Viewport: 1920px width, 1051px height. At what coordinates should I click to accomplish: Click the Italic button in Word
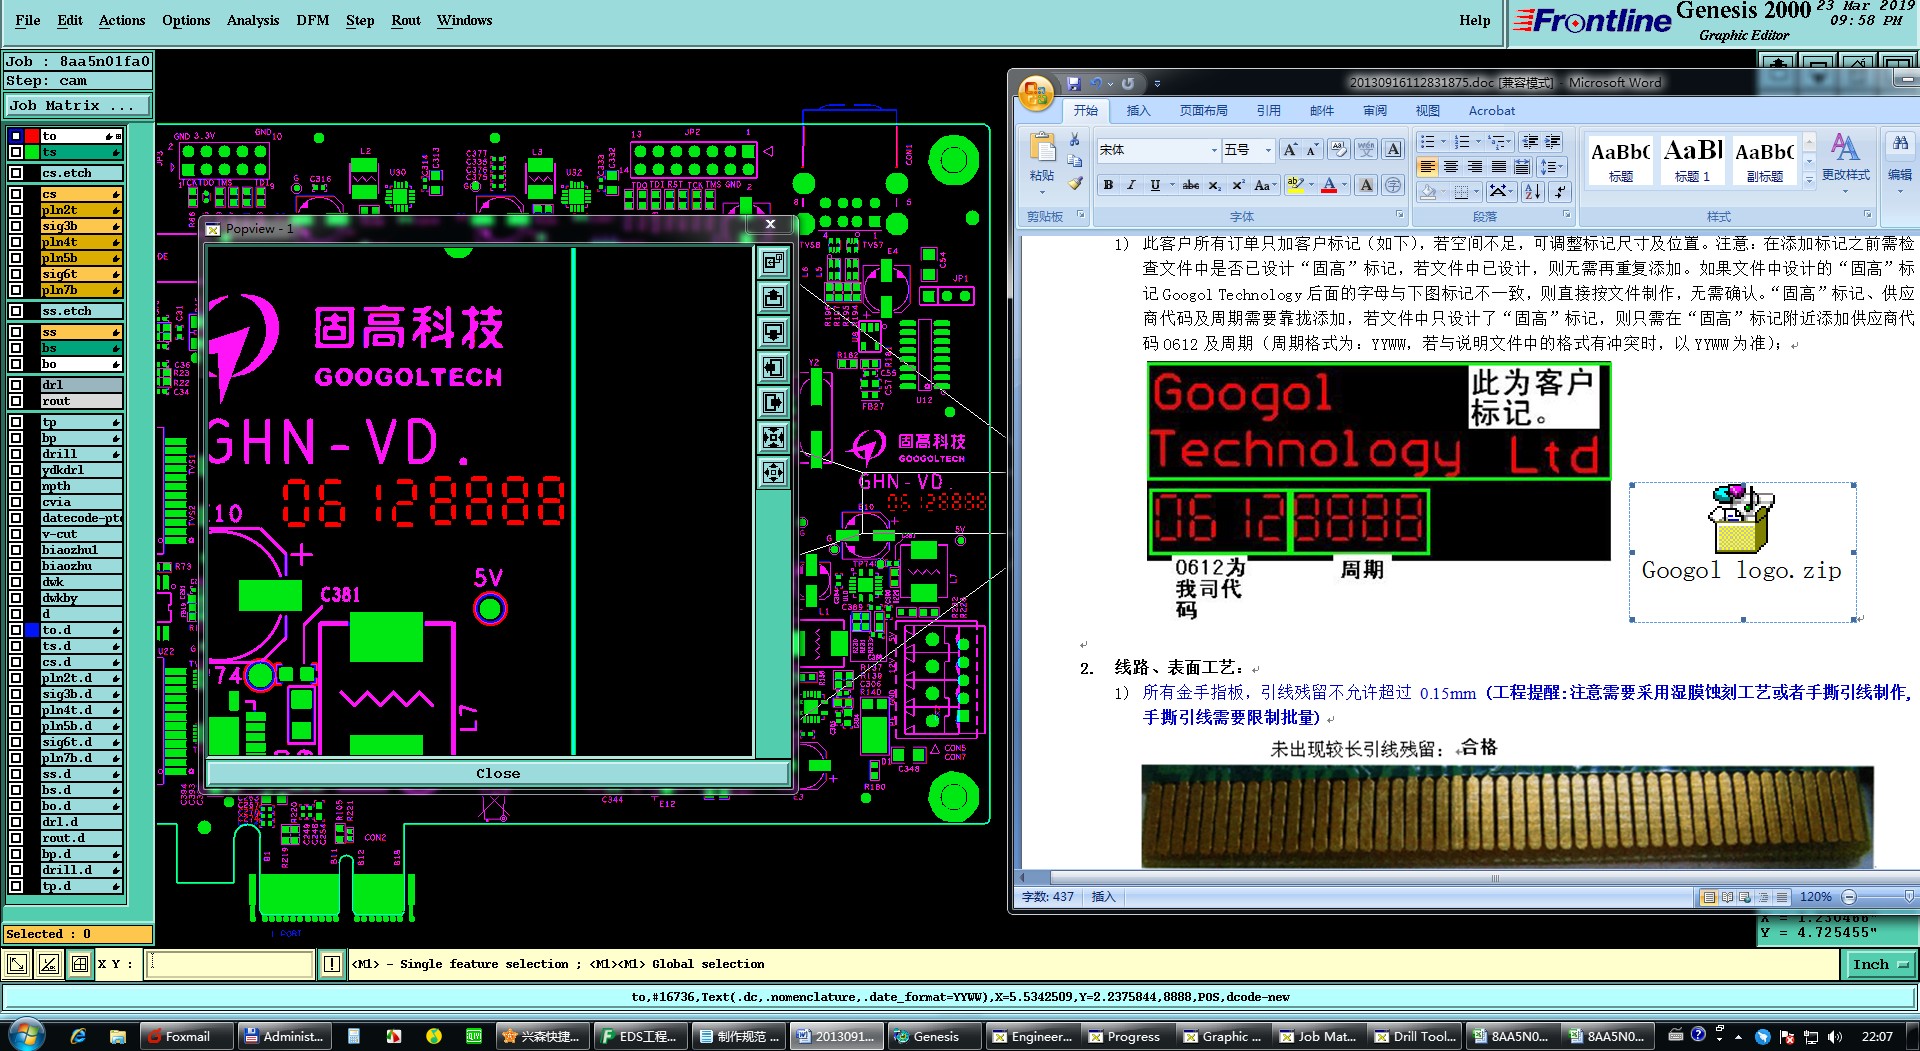click(1131, 185)
